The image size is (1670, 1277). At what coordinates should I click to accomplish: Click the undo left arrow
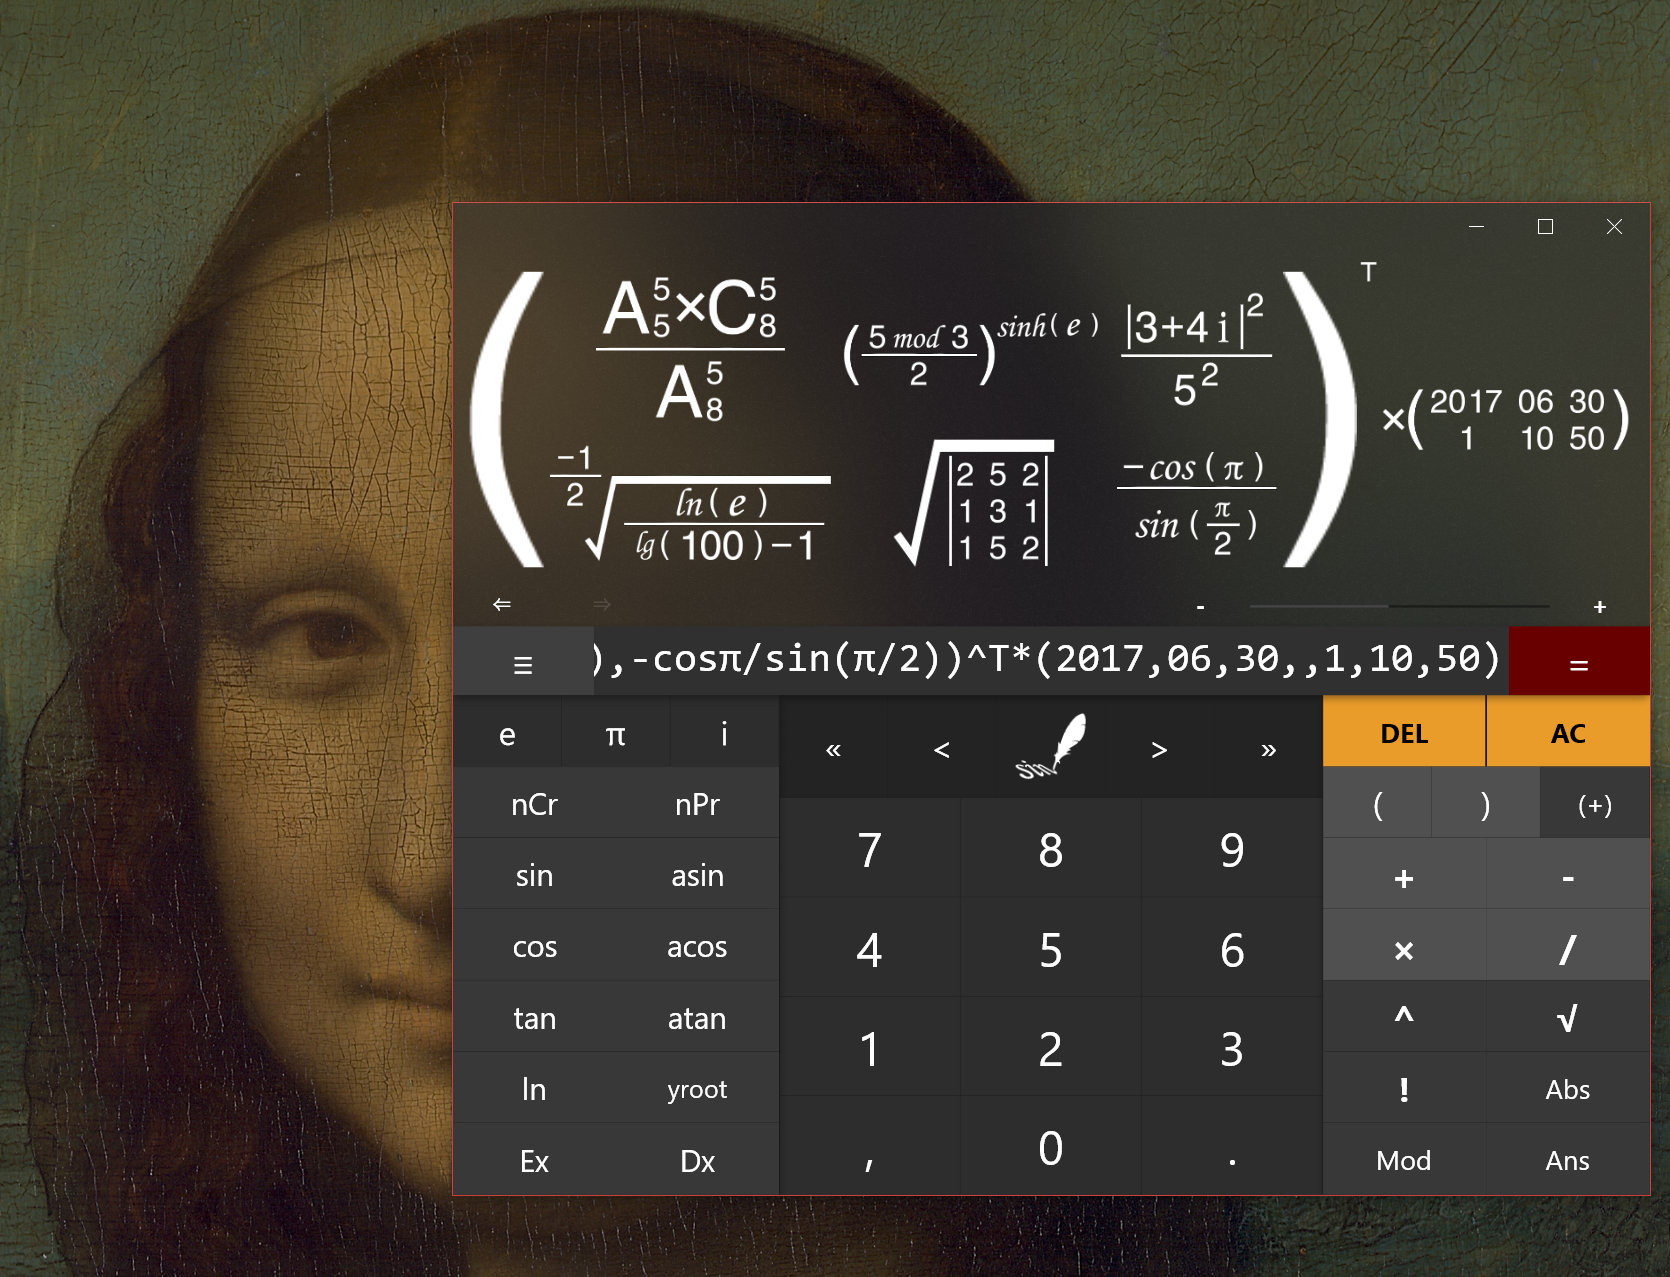502,604
